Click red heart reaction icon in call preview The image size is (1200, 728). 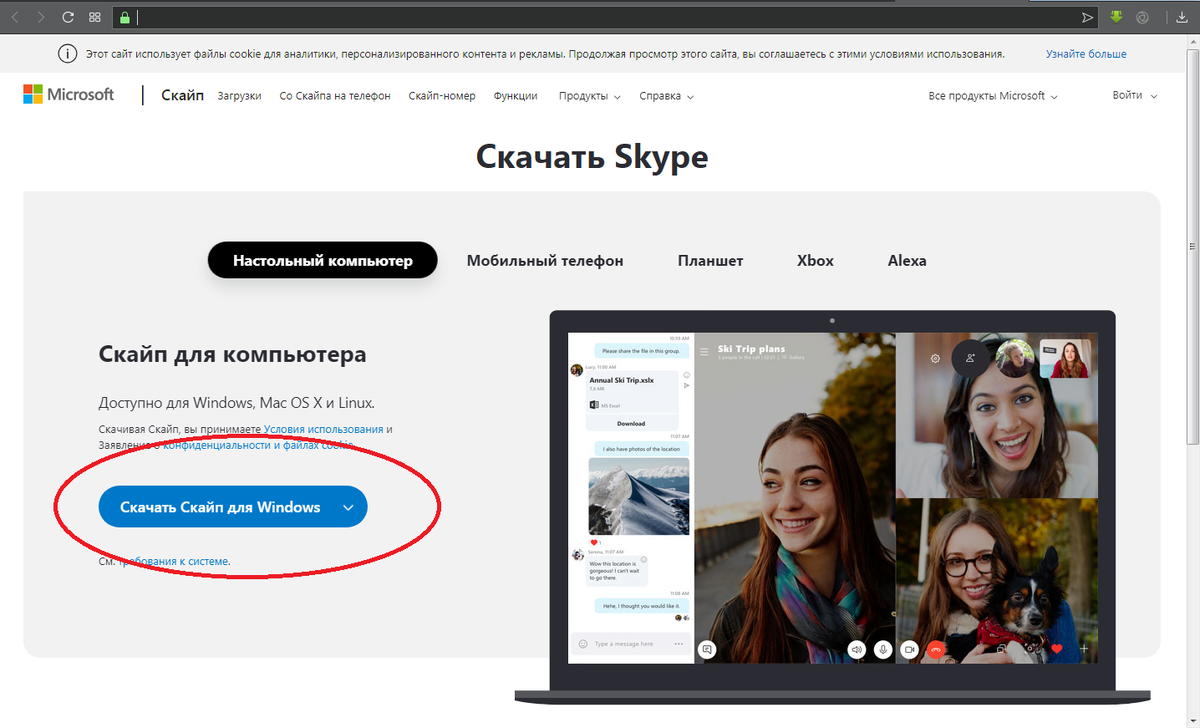coord(1057,649)
